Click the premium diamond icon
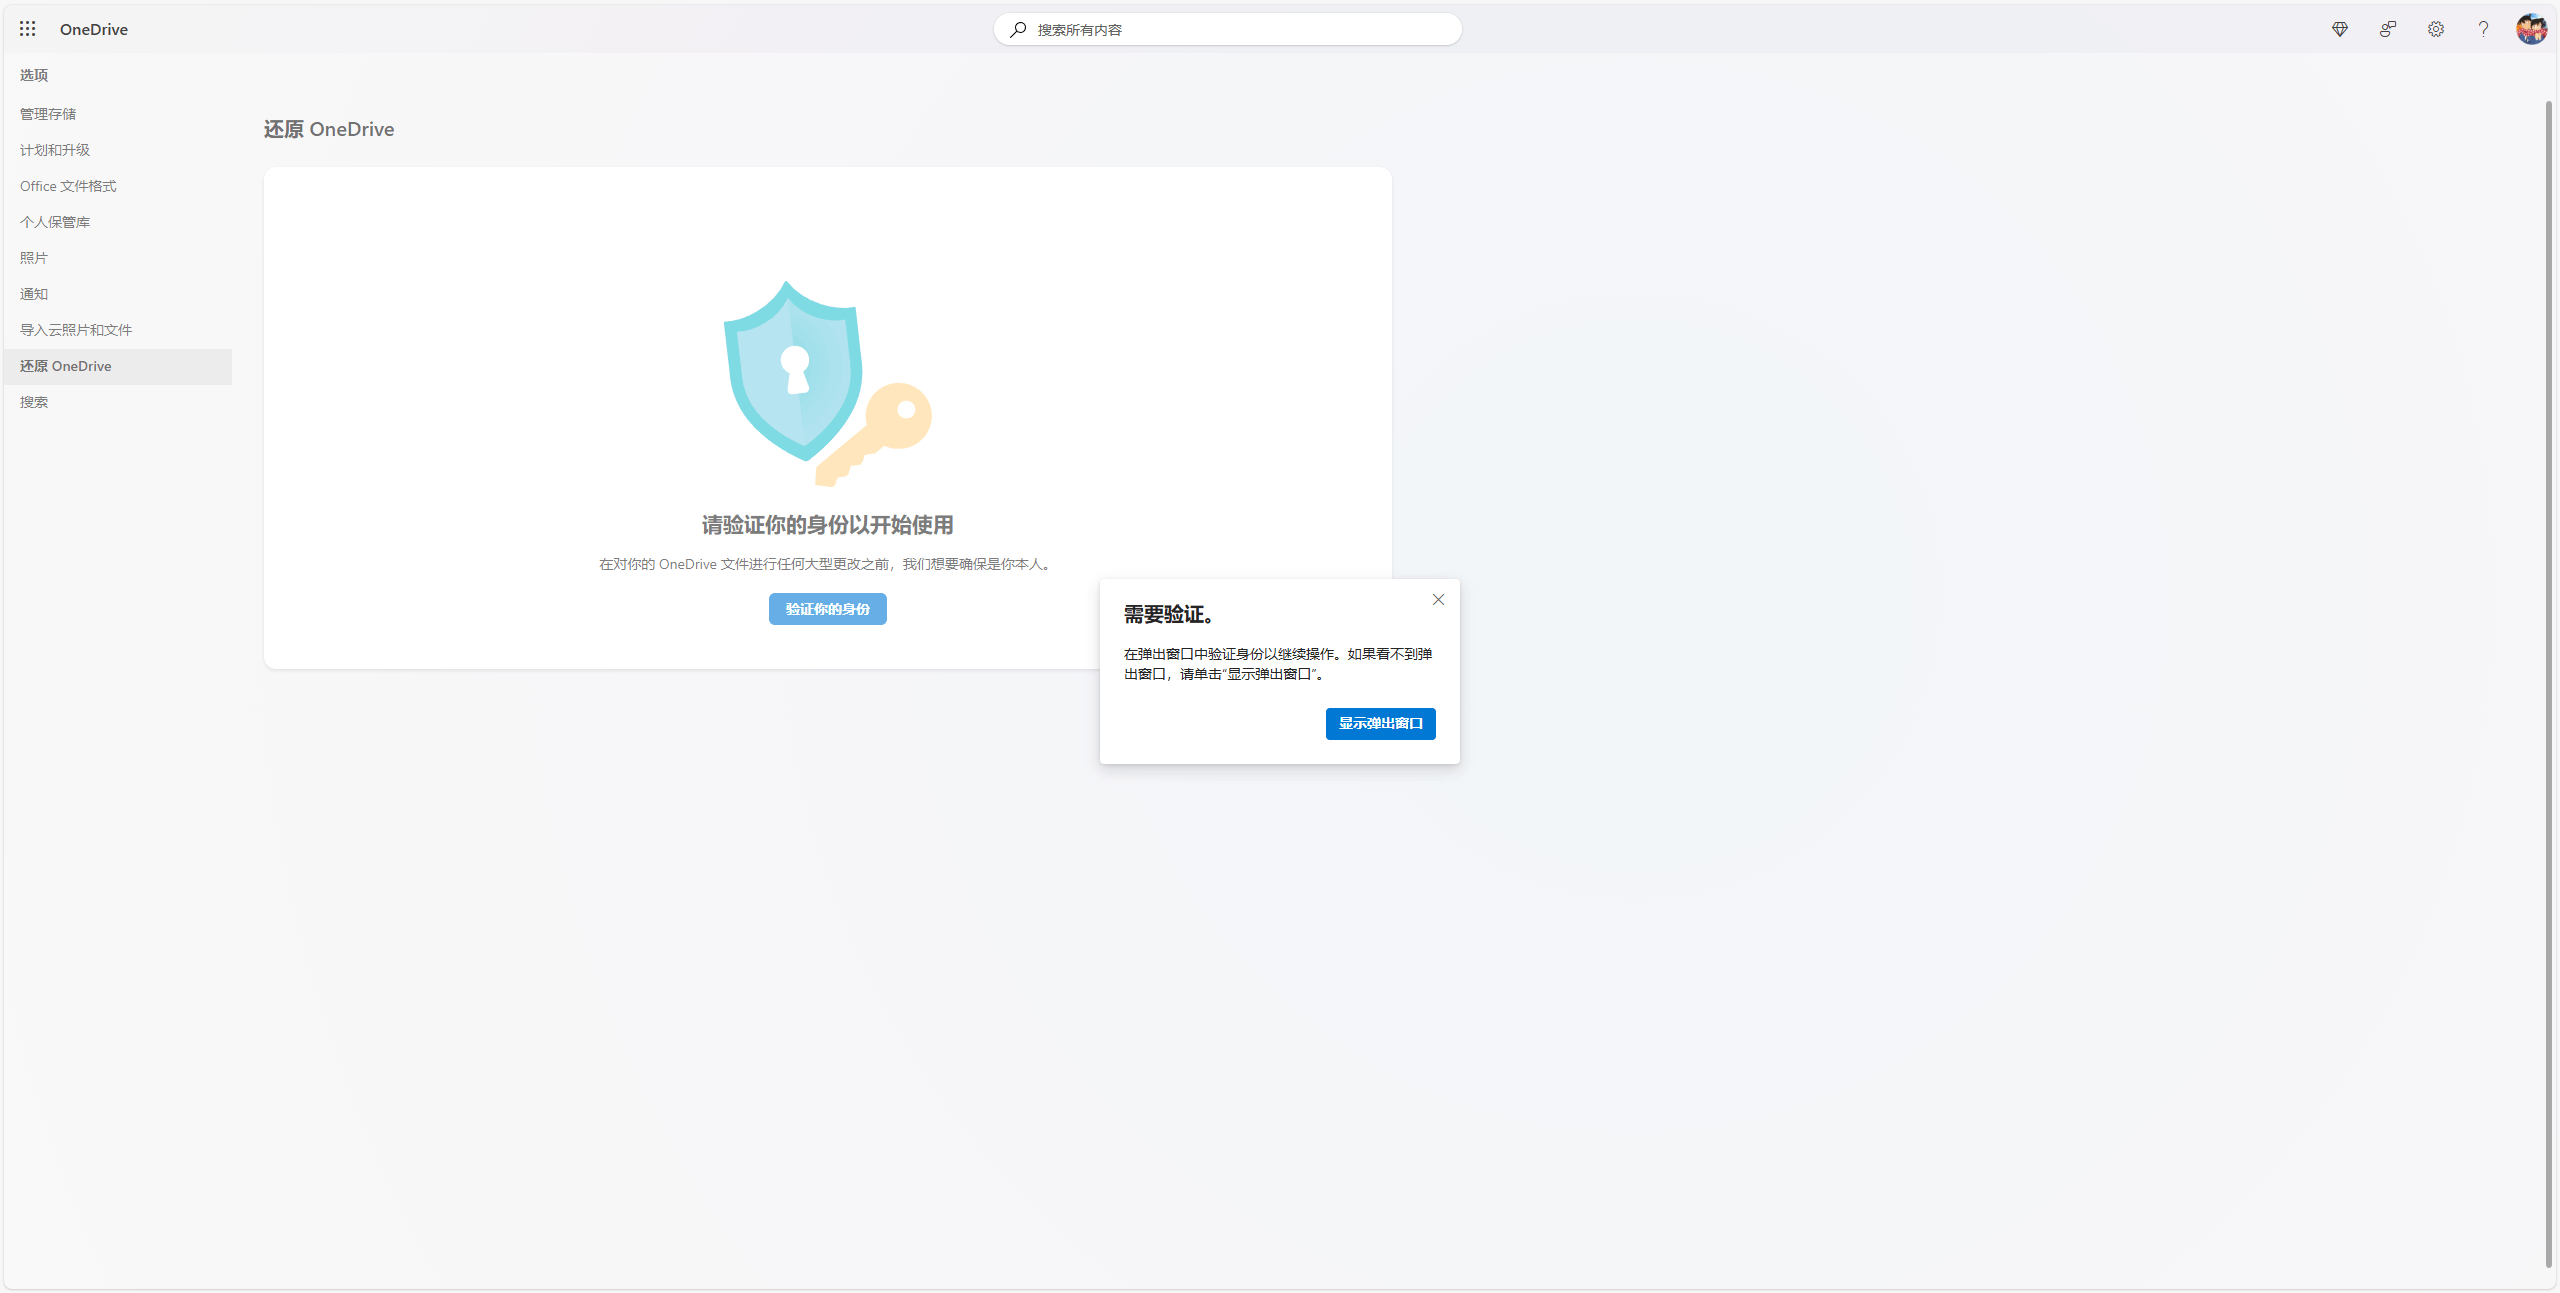The height and width of the screenshot is (1293, 2560). 2340,29
